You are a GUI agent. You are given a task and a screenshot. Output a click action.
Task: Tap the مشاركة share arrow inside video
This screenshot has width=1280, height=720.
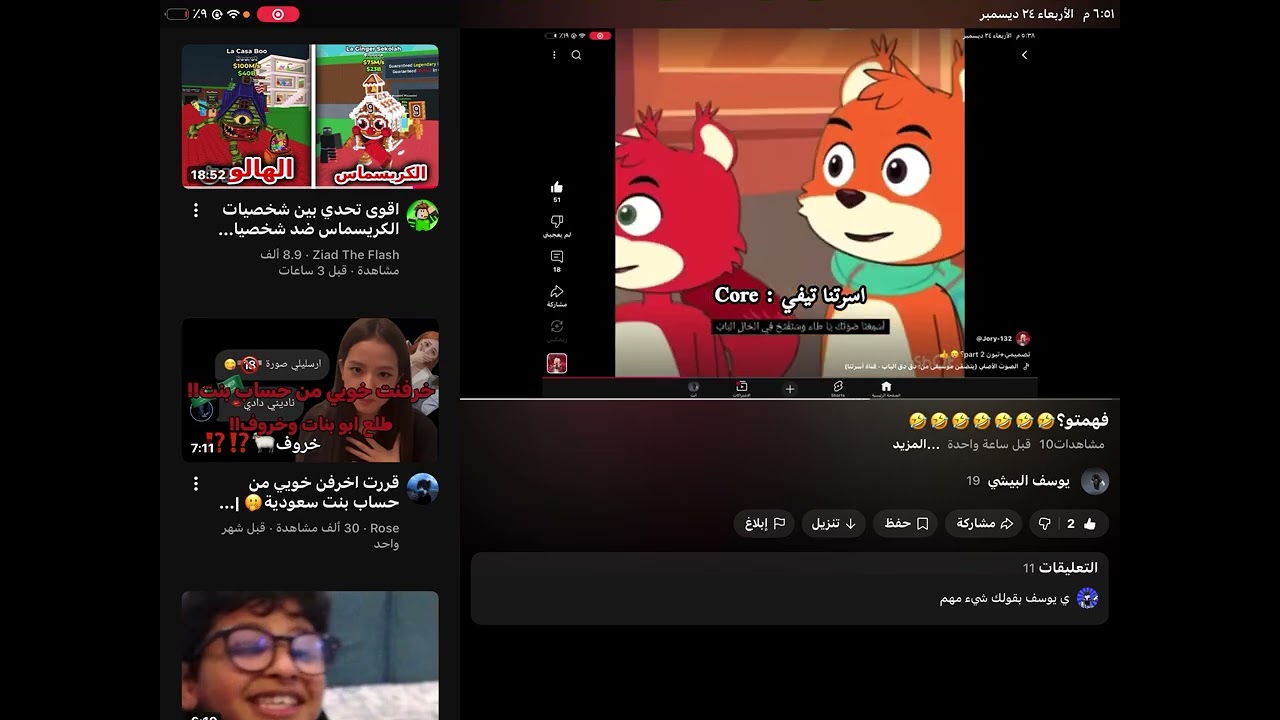click(557, 292)
